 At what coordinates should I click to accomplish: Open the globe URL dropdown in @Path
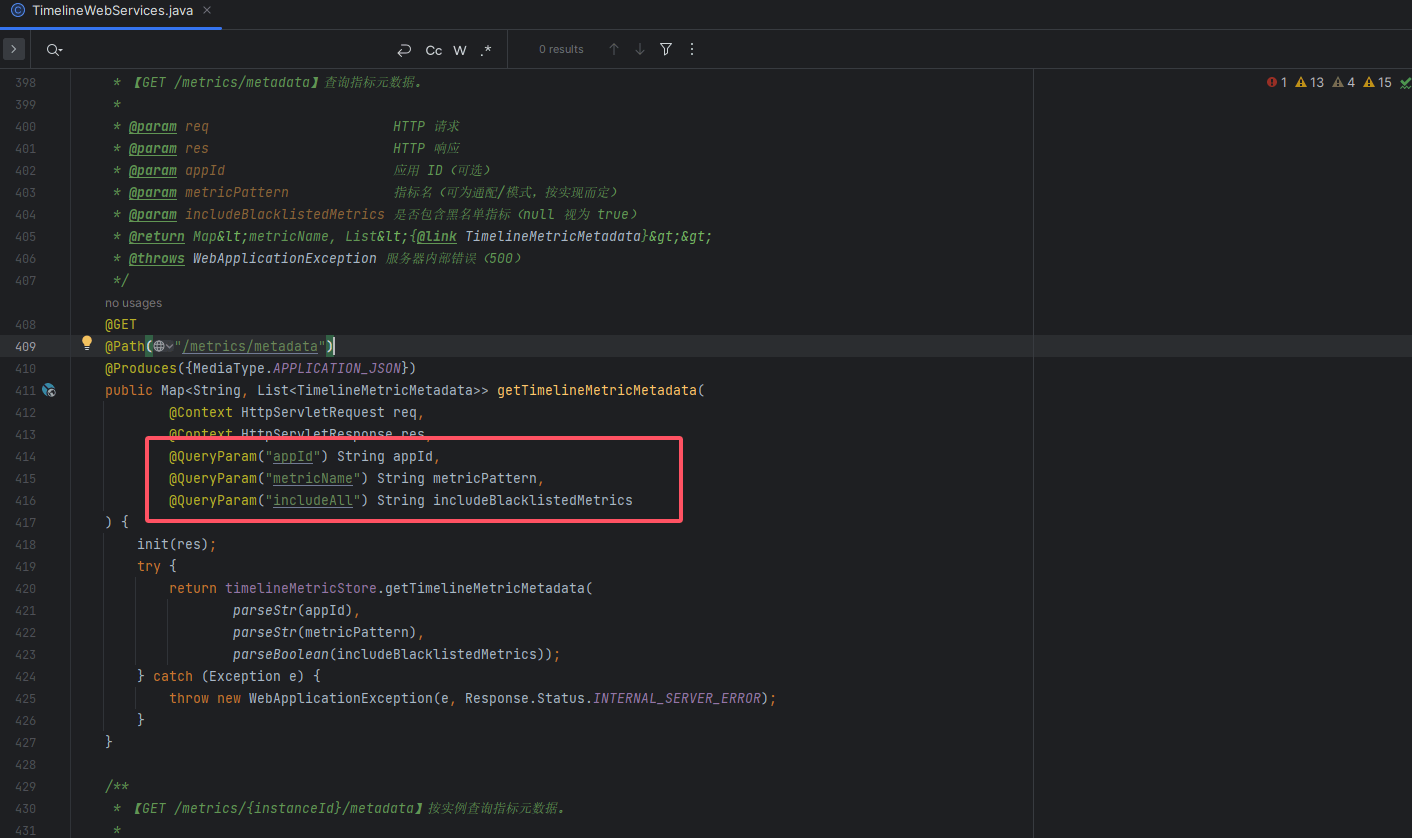click(x=163, y=347)
